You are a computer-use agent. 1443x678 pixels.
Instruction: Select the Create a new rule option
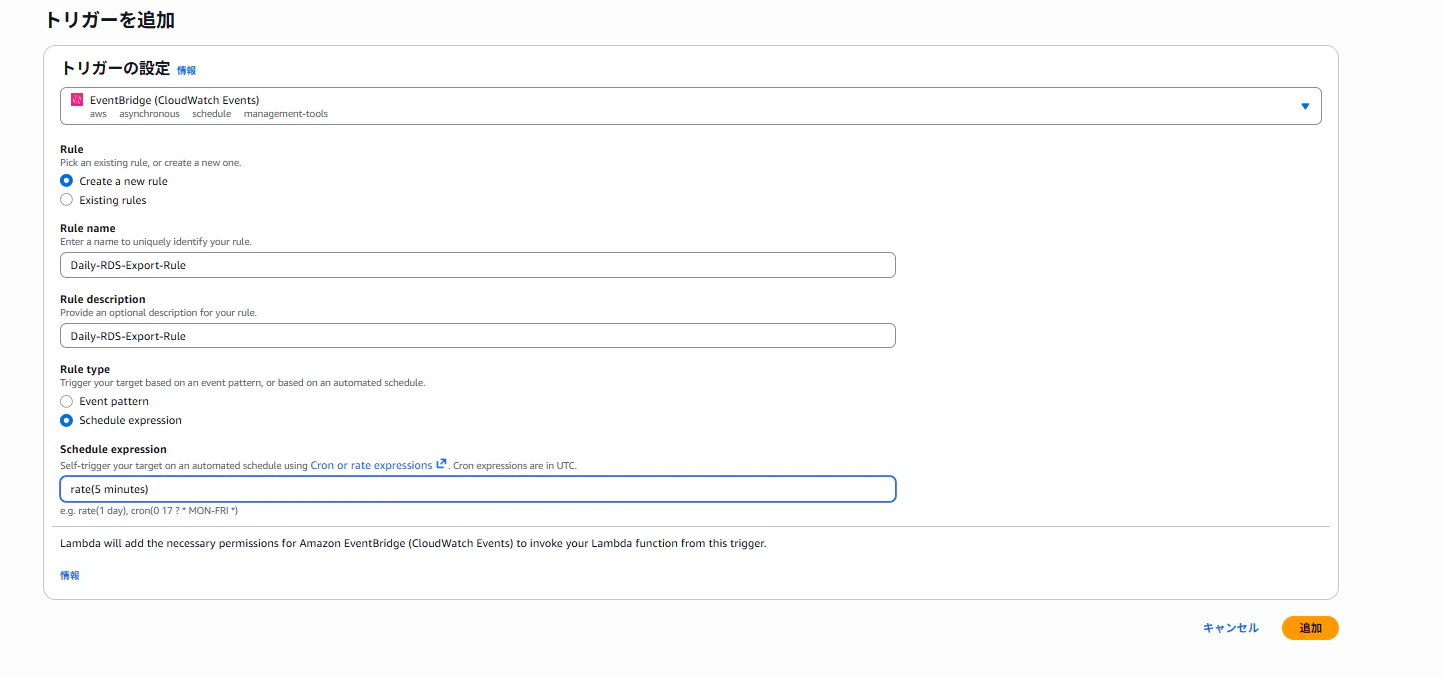tap(67, 181)
